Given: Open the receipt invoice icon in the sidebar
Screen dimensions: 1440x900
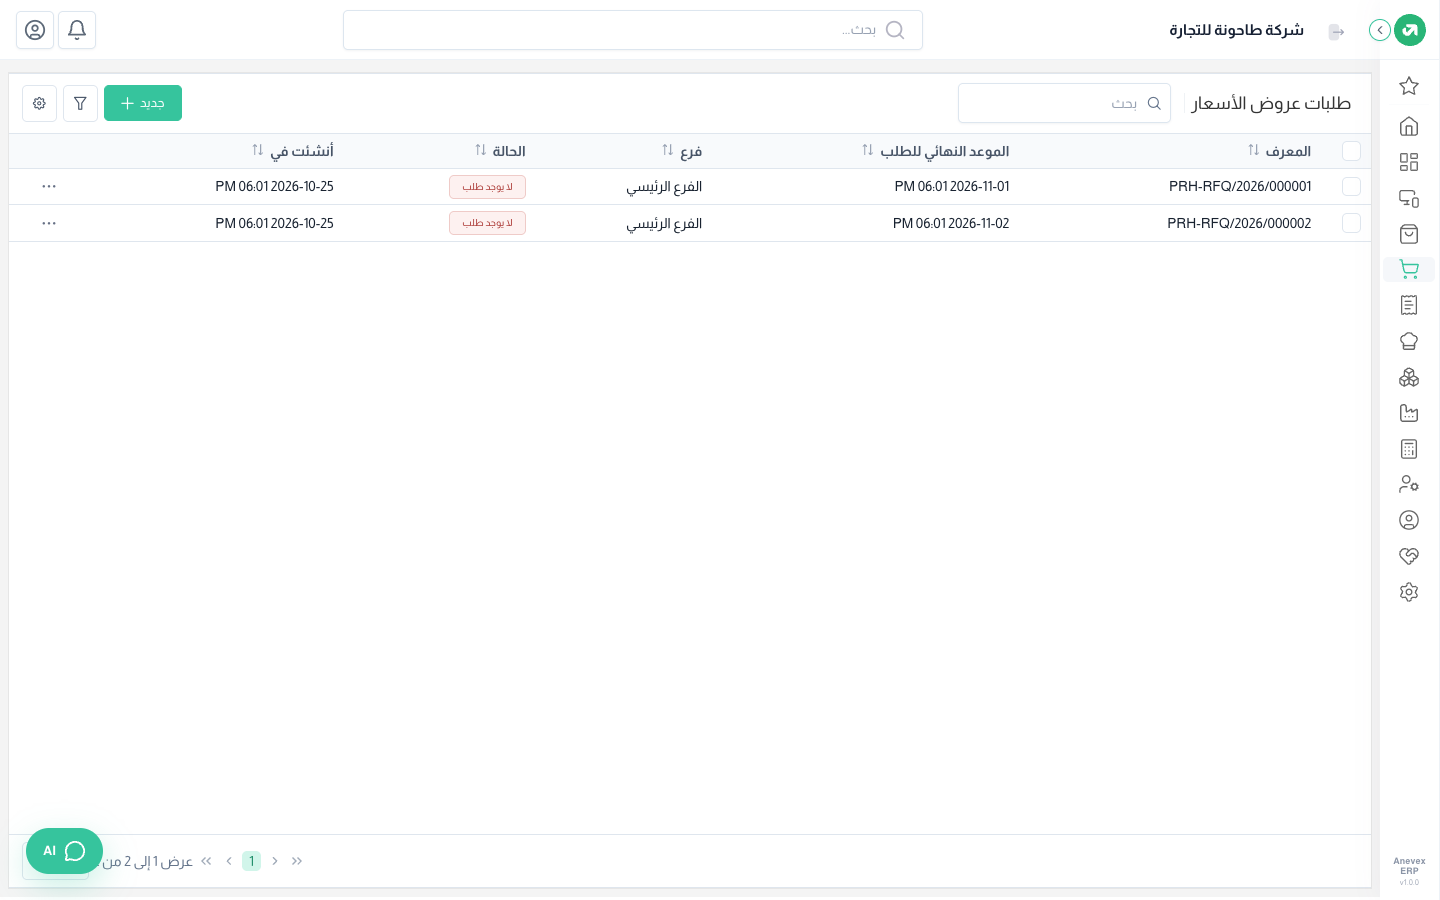Looking at the screenshot, I should 1409,305.
